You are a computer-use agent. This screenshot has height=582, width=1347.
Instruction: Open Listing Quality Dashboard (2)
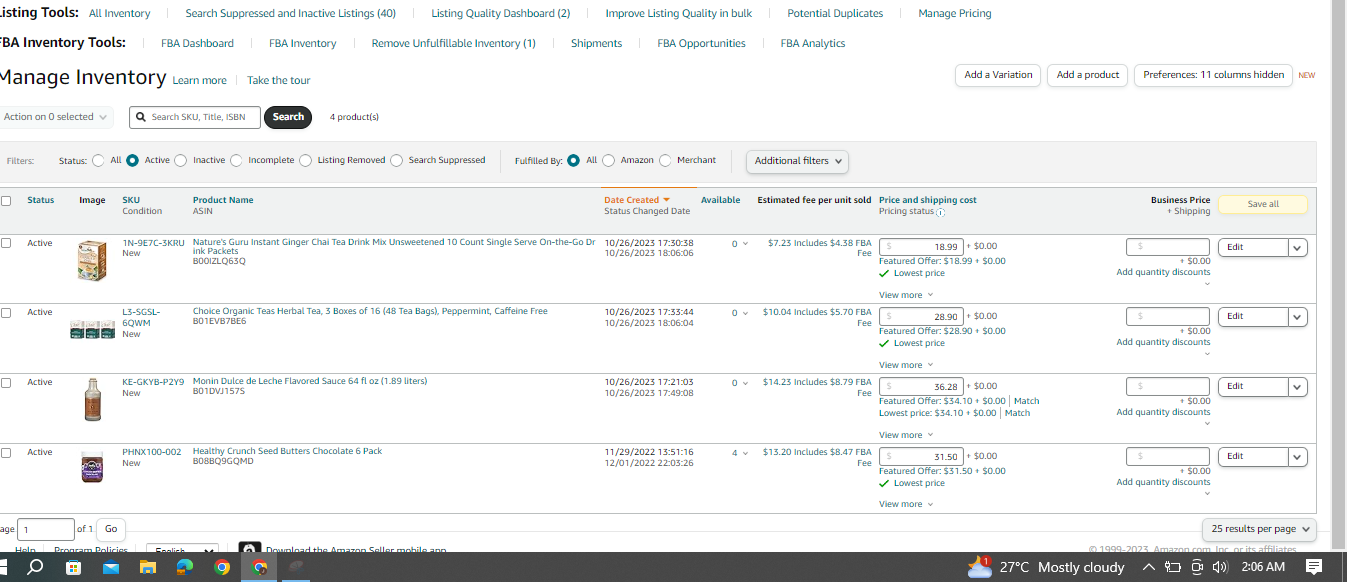coord(500,13)
